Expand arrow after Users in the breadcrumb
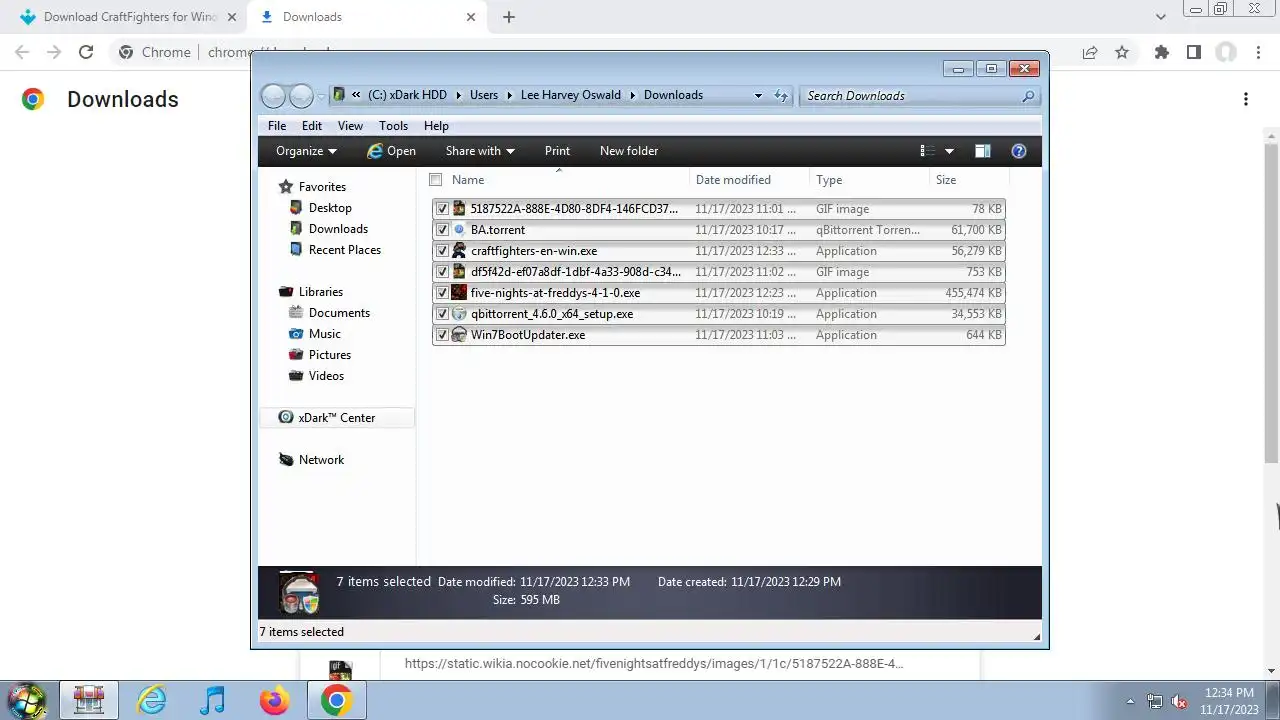Image resolution: width=1280 pixels, height=720 pixels. pyautogui.click(x=509, y=95)
